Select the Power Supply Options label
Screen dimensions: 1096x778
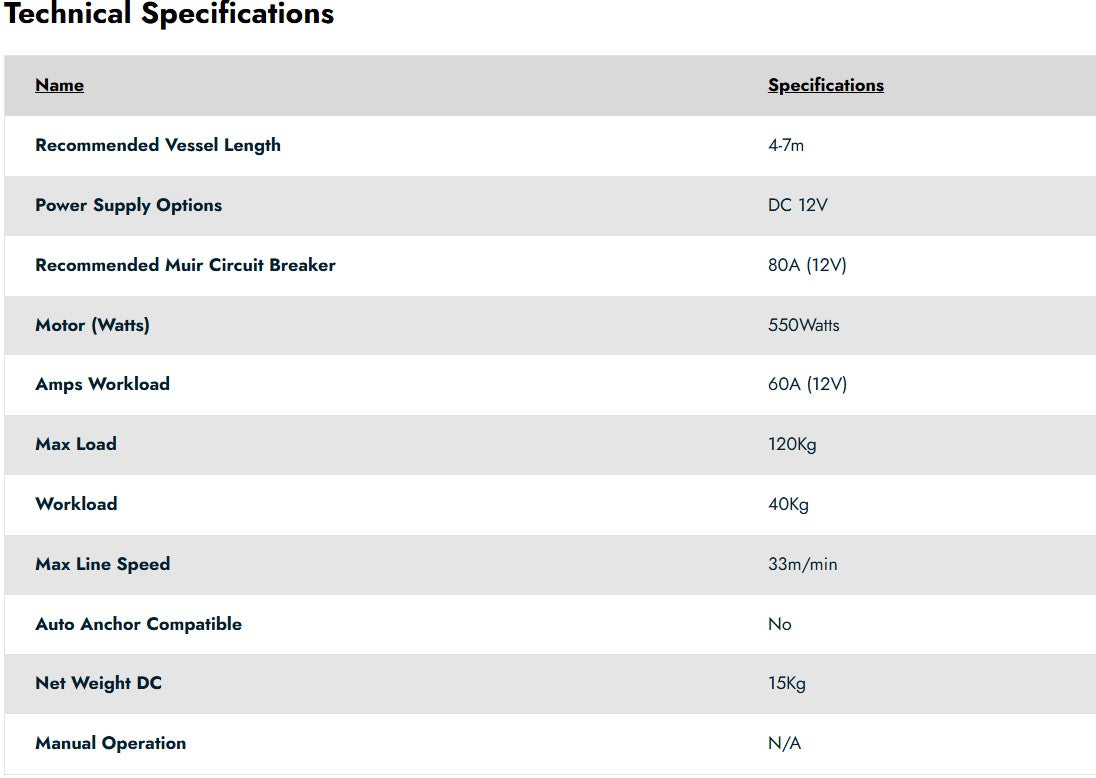pyautogui.click(x=128, y=205)
